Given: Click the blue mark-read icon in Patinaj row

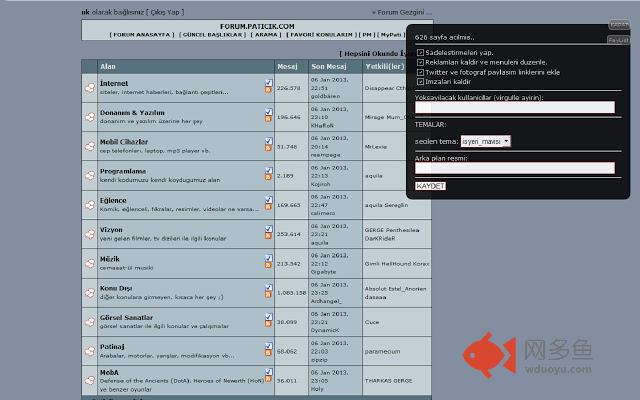Looking at the screenshot, I should [x=268, y=346].
